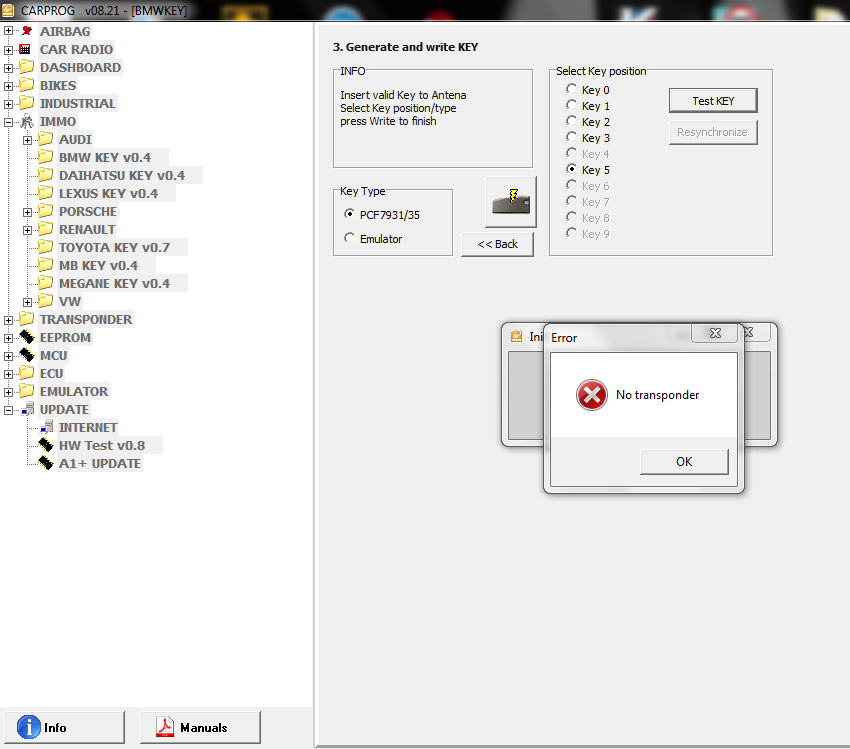Open HW Test v0.8 tree item

tap(102, 445)
